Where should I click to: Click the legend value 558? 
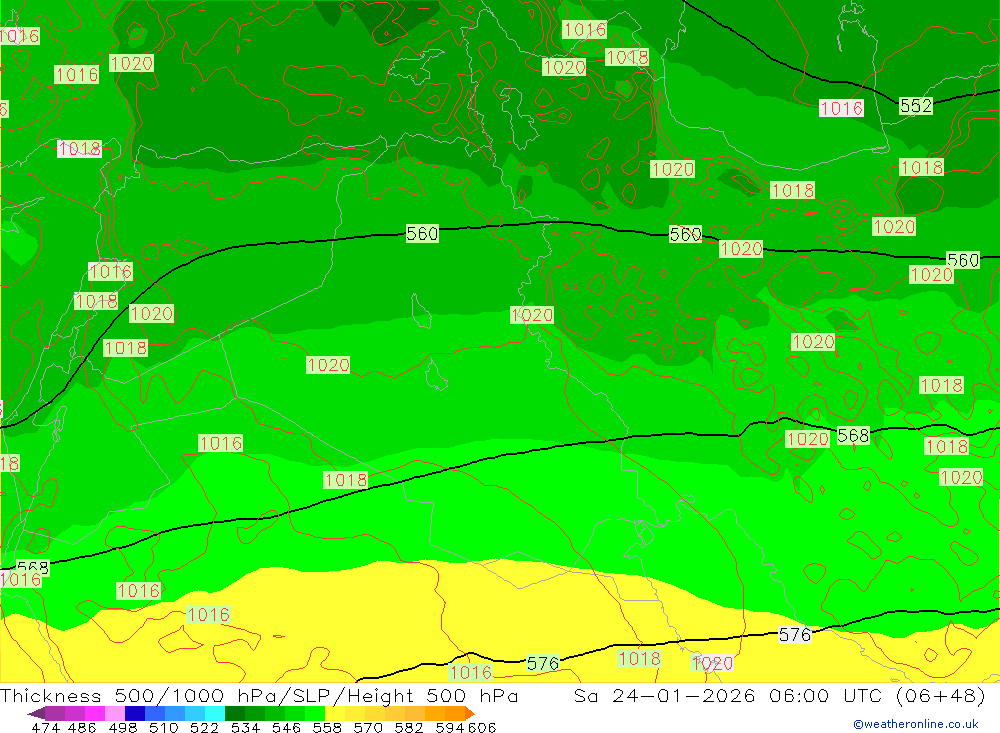325,727
